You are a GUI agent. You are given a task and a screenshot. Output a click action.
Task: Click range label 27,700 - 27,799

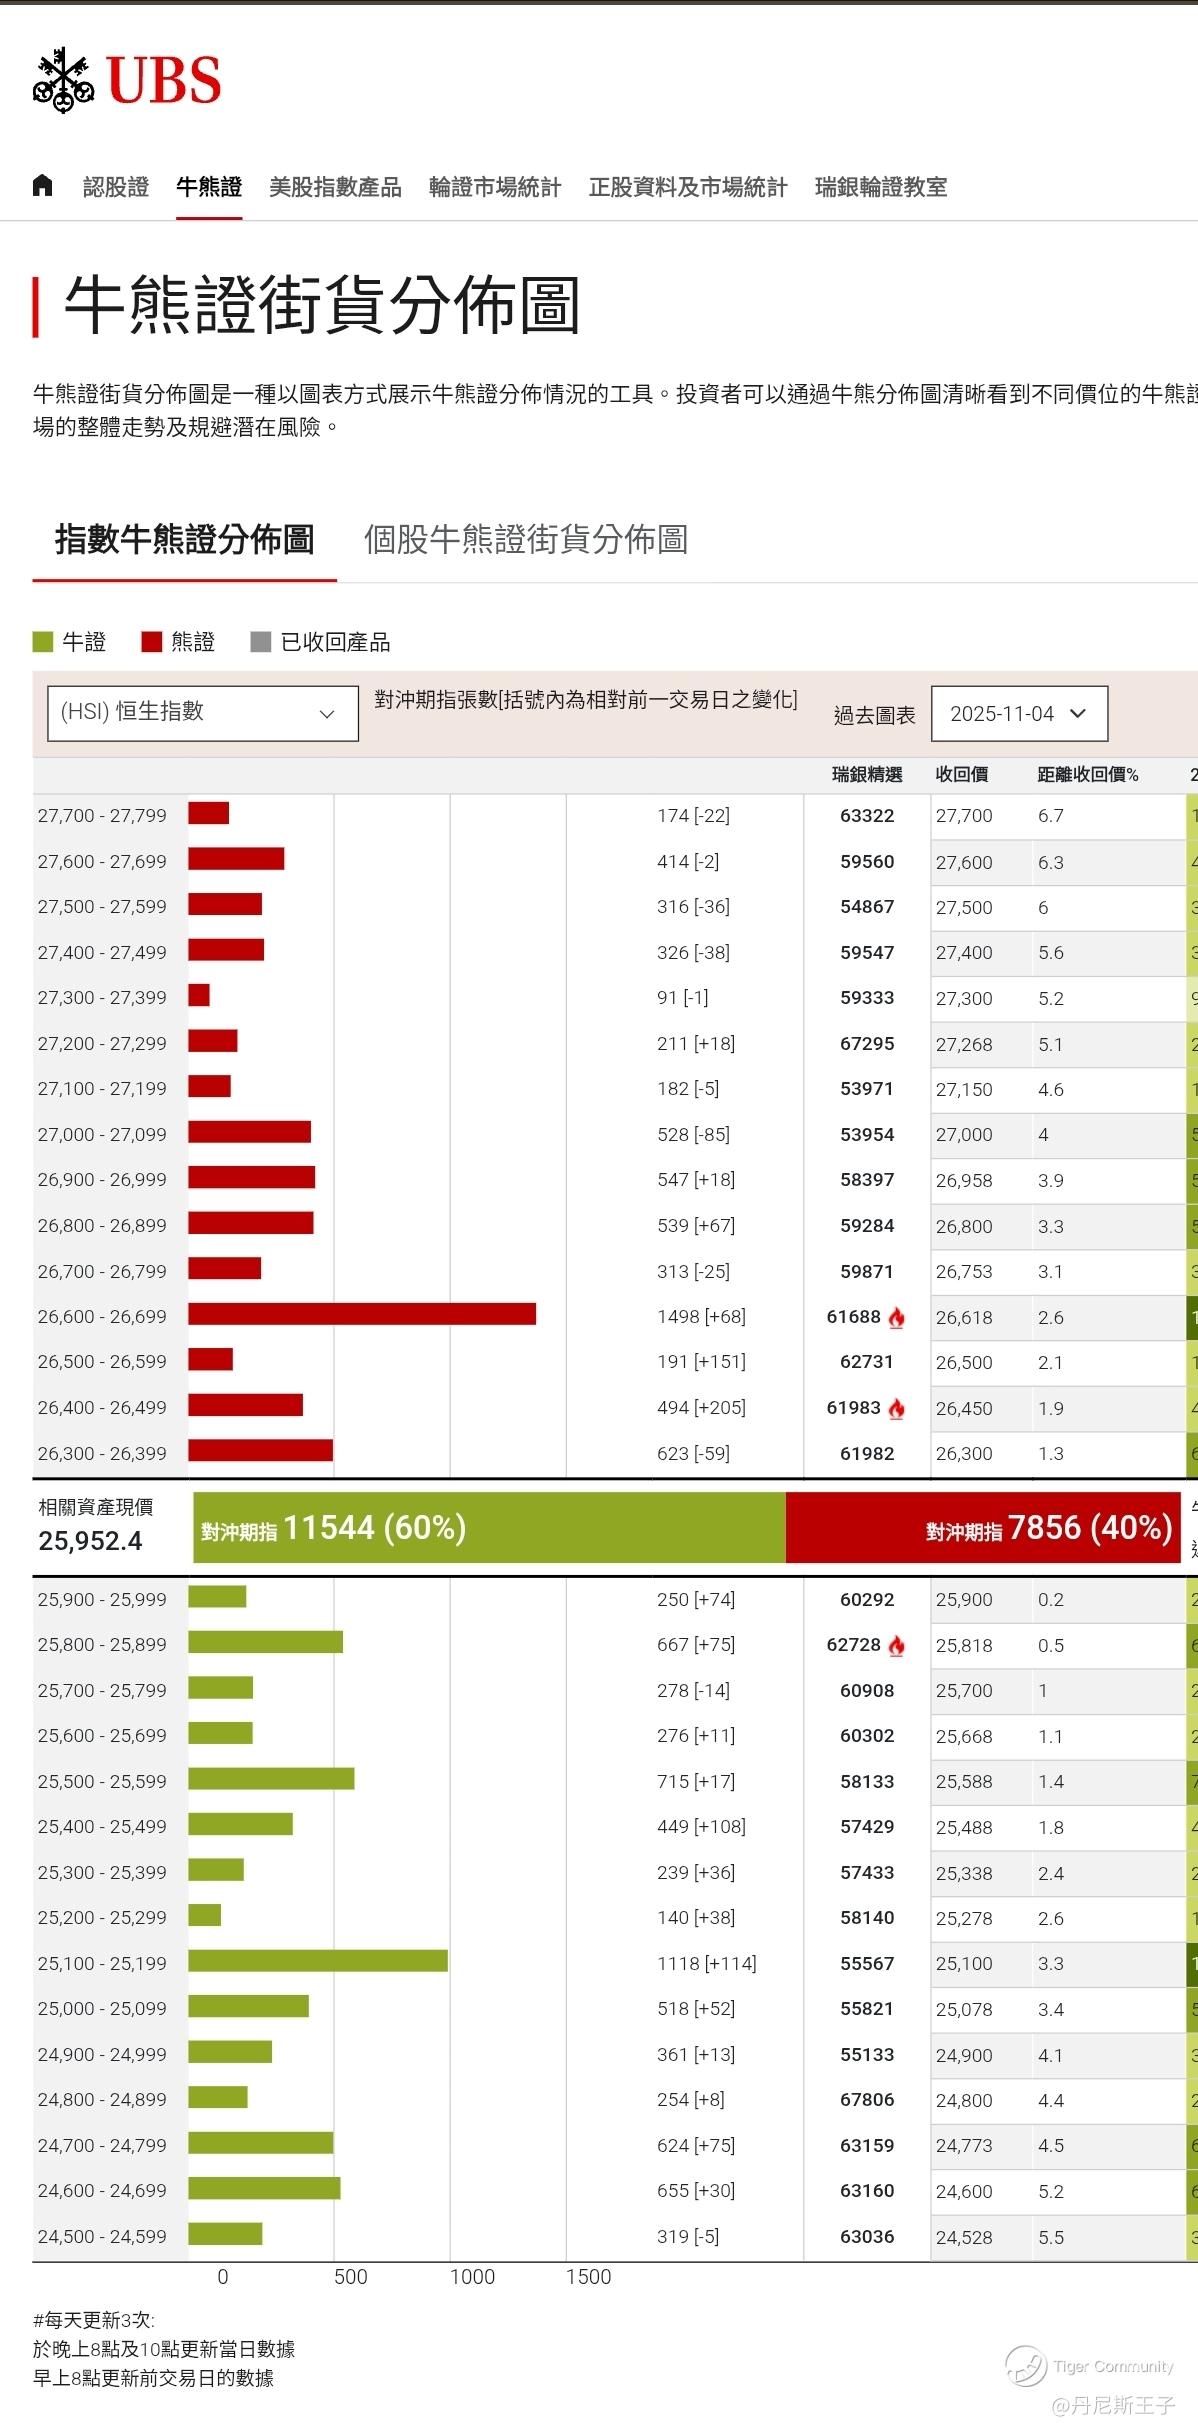click(102, 816)
